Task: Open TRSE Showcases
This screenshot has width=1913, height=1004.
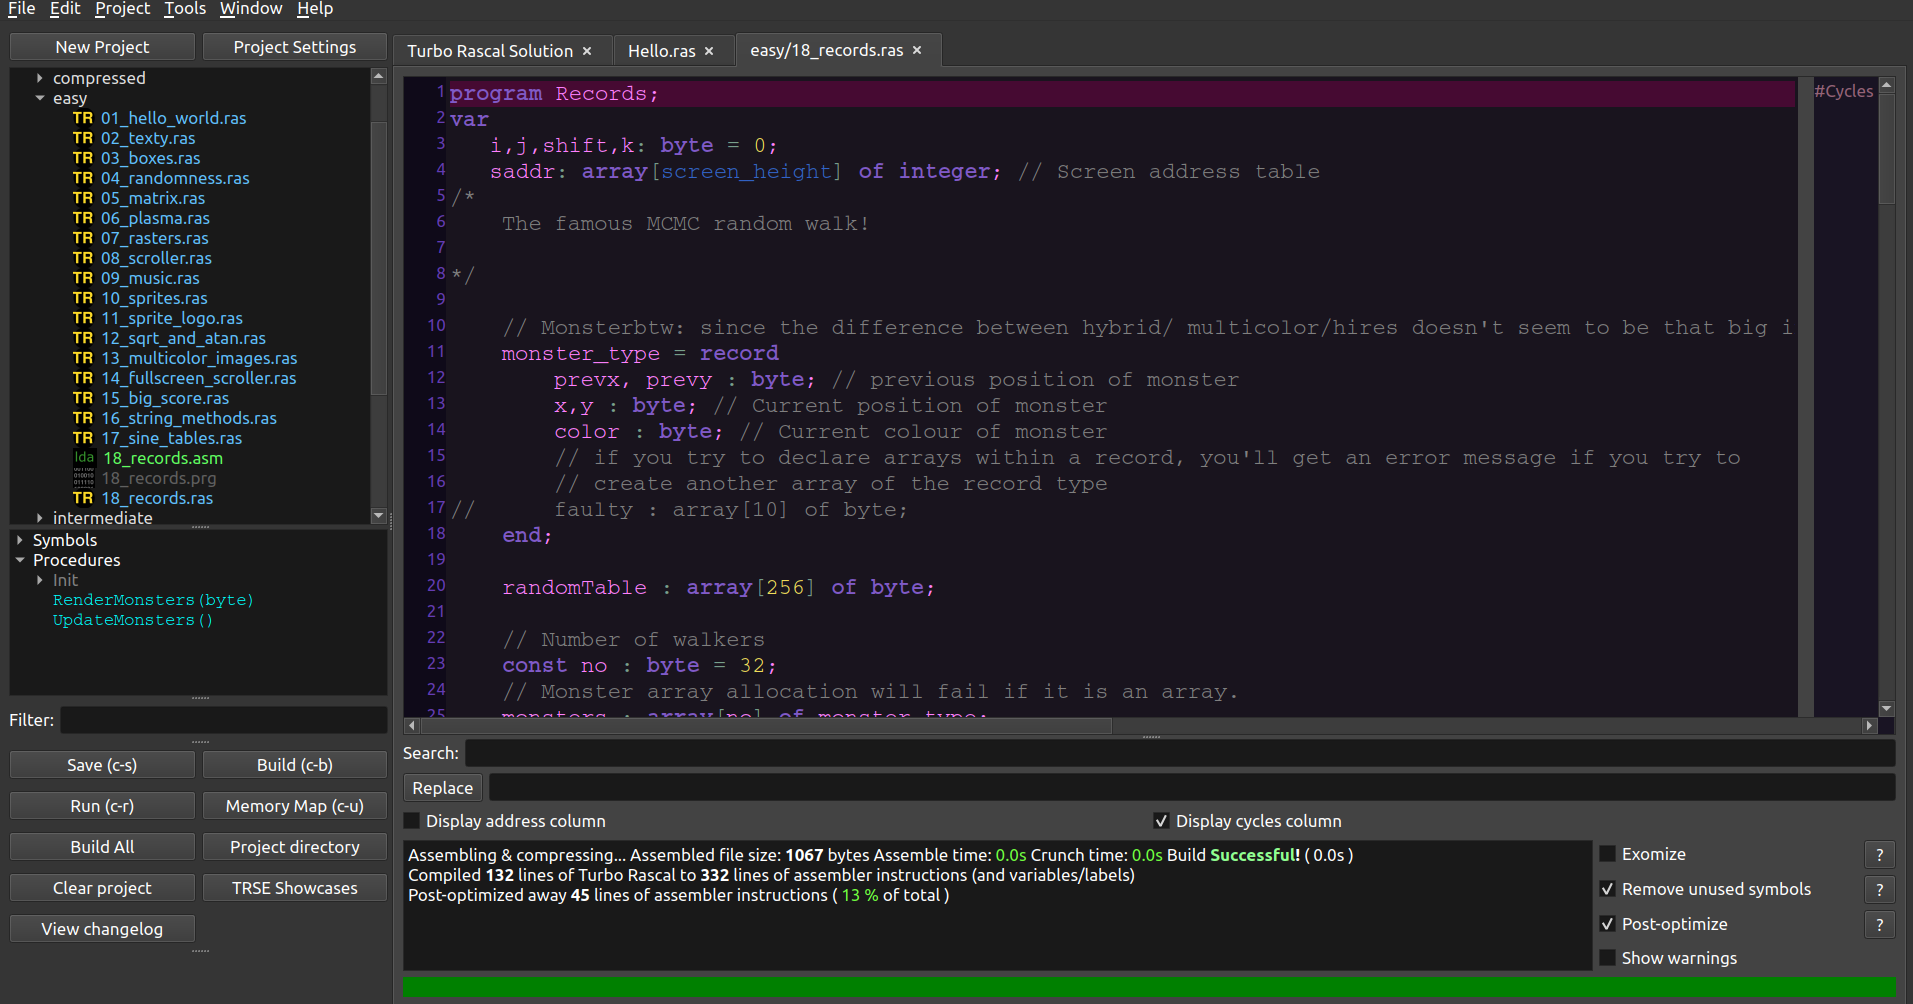Action: pos(294,887)
